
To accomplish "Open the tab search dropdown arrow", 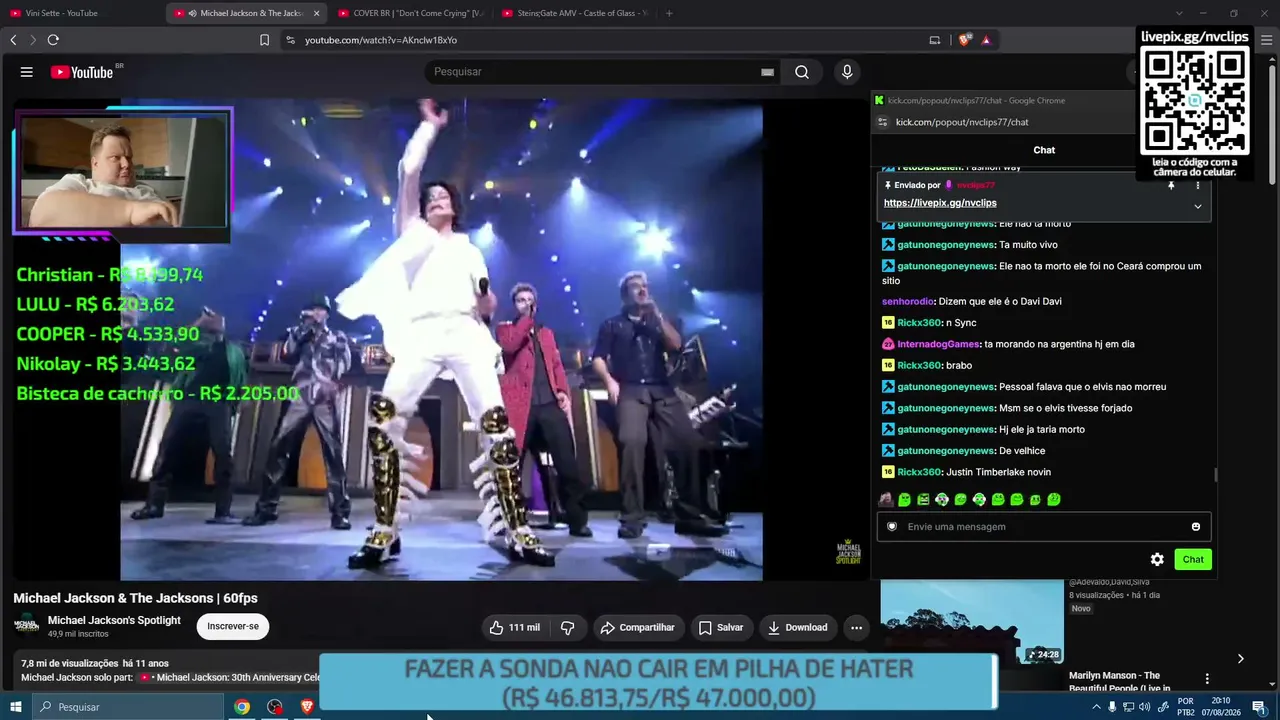I will pos(1179,13).
